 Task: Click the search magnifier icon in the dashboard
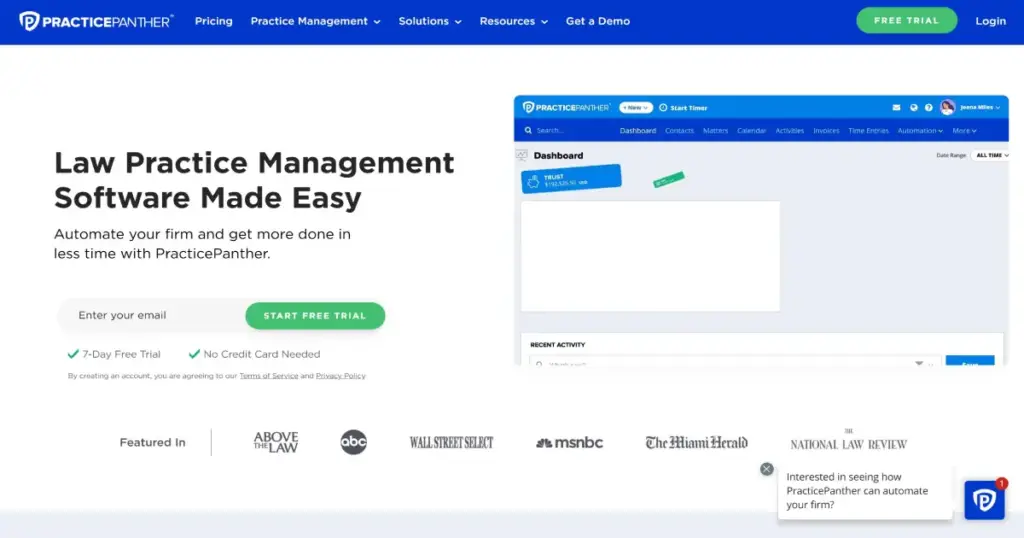(x=528, y=131)
